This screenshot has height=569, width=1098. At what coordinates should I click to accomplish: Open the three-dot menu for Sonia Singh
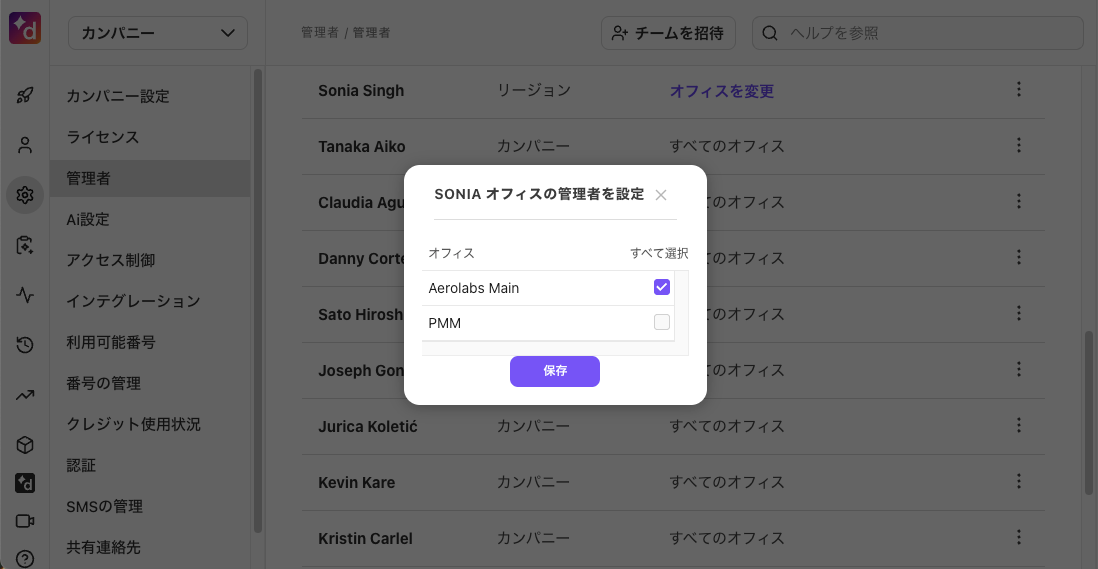click(x=1019, y=90)
